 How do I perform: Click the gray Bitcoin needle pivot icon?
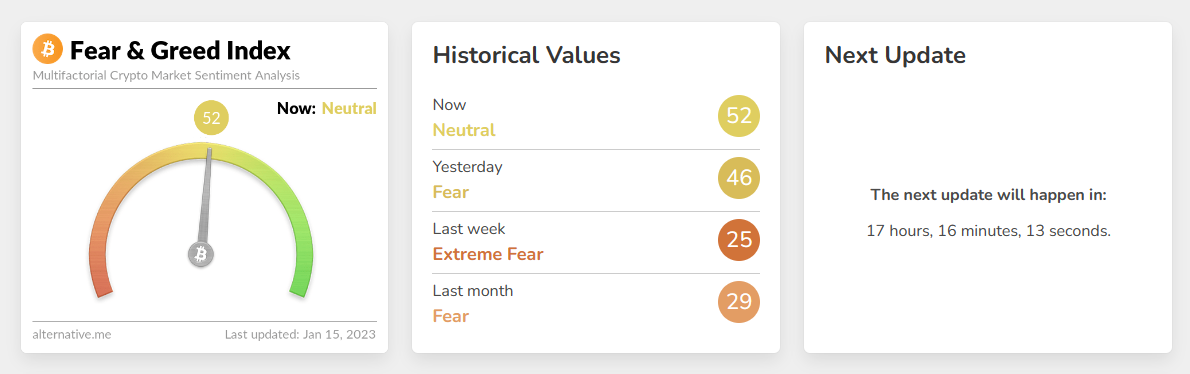[201, 254]
